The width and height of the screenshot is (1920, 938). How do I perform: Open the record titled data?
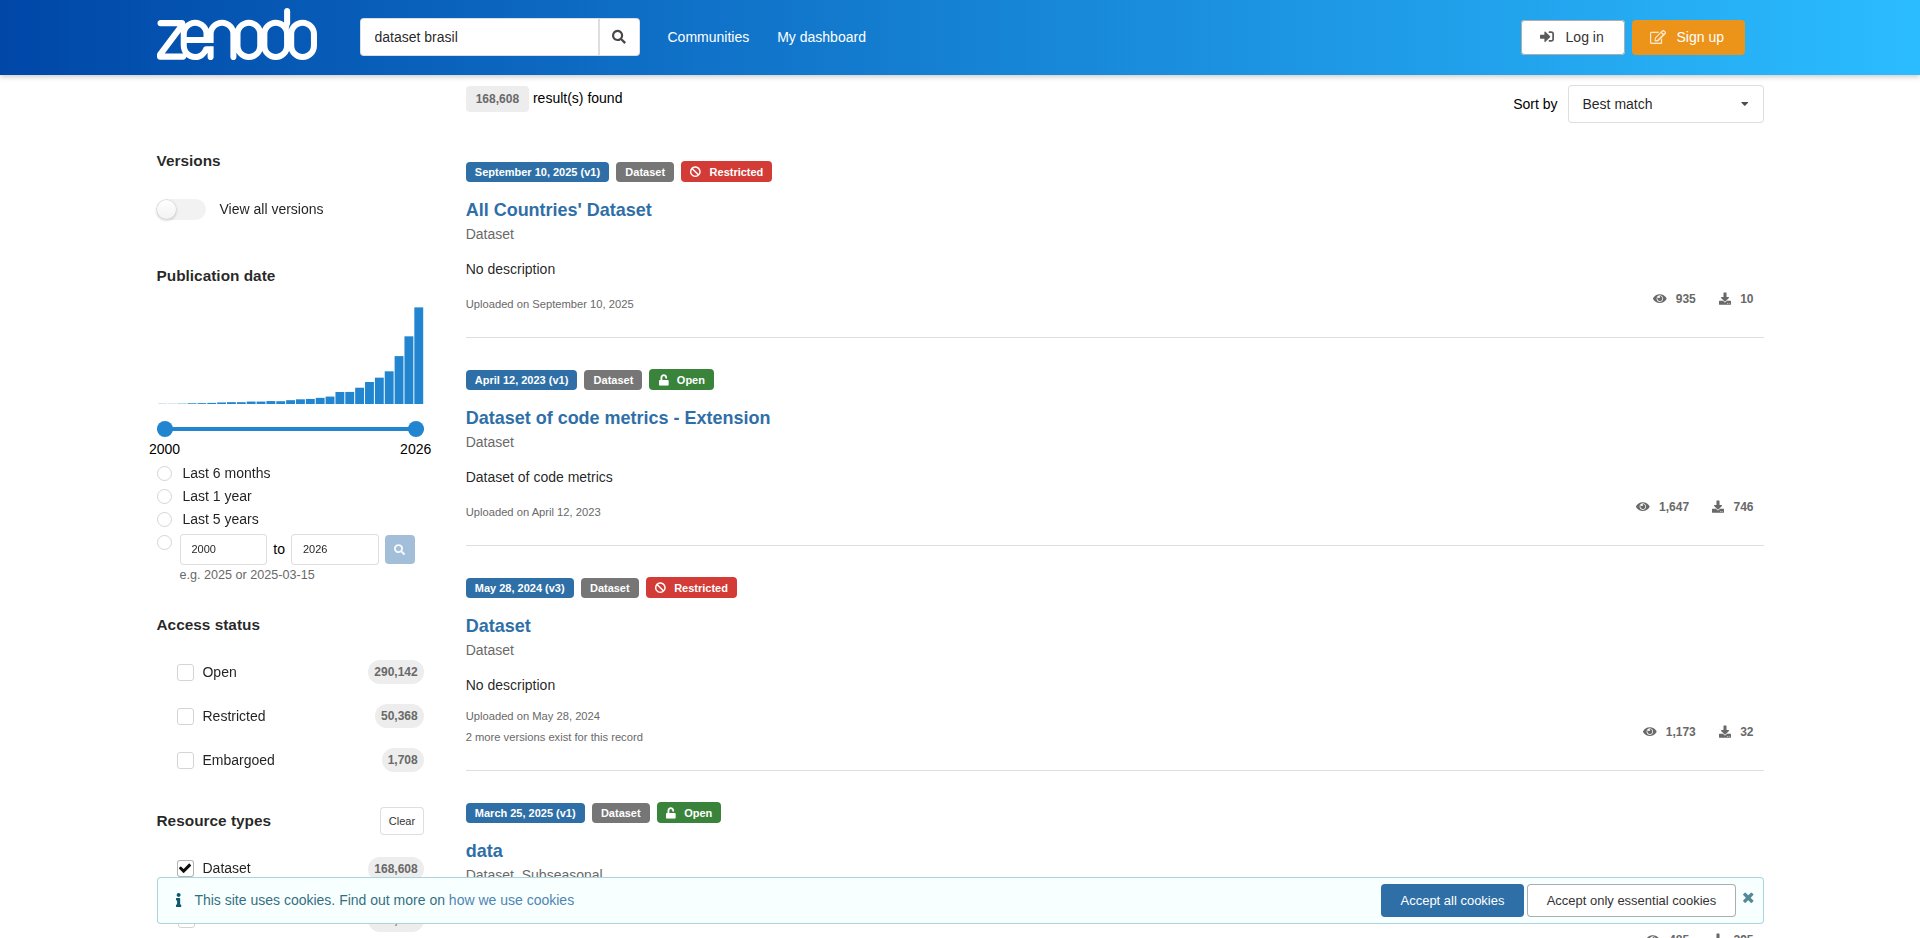(x=484, y=851)
